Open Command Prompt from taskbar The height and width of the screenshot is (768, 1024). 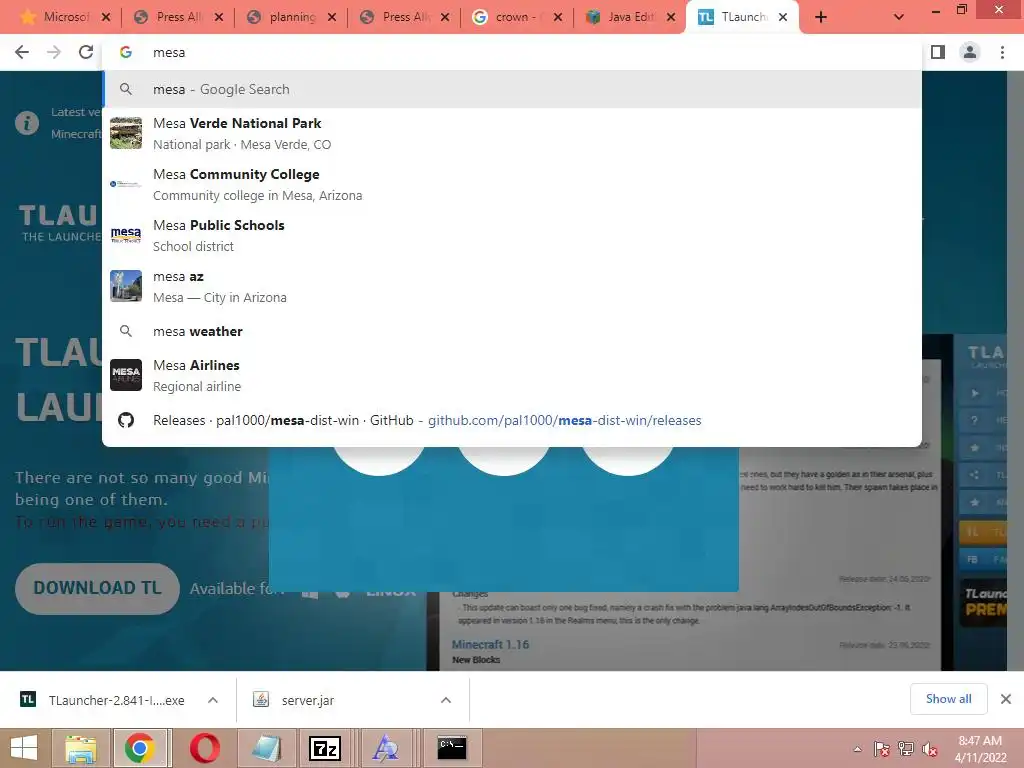(x=452, y=748)
